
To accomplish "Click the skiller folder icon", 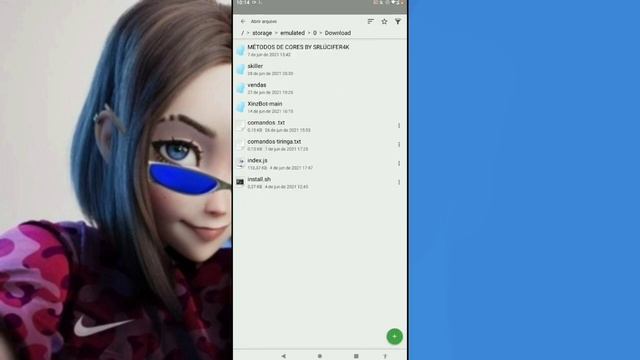I will point(240,69).
